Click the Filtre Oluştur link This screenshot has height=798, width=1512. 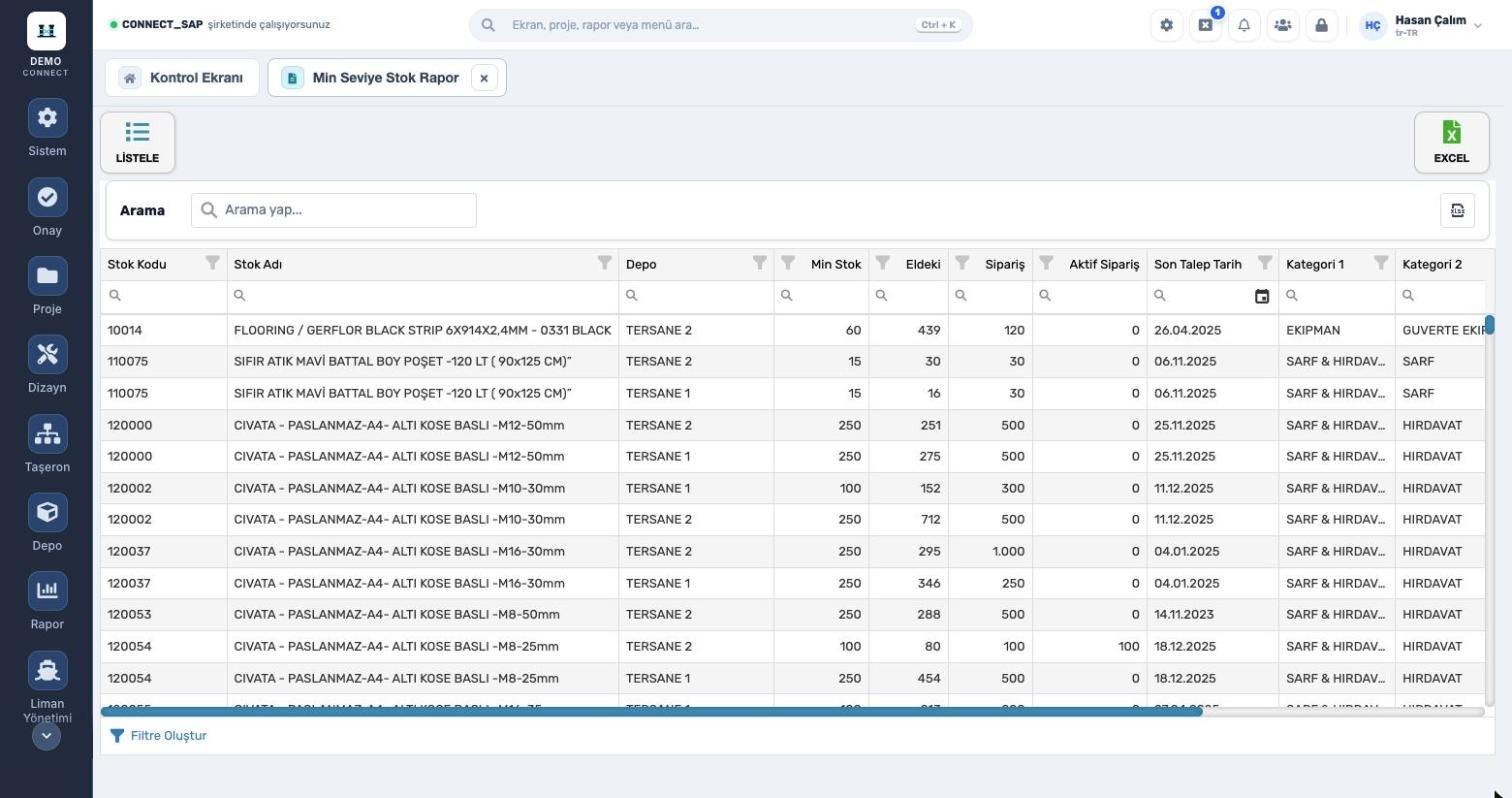coord(158,736)
